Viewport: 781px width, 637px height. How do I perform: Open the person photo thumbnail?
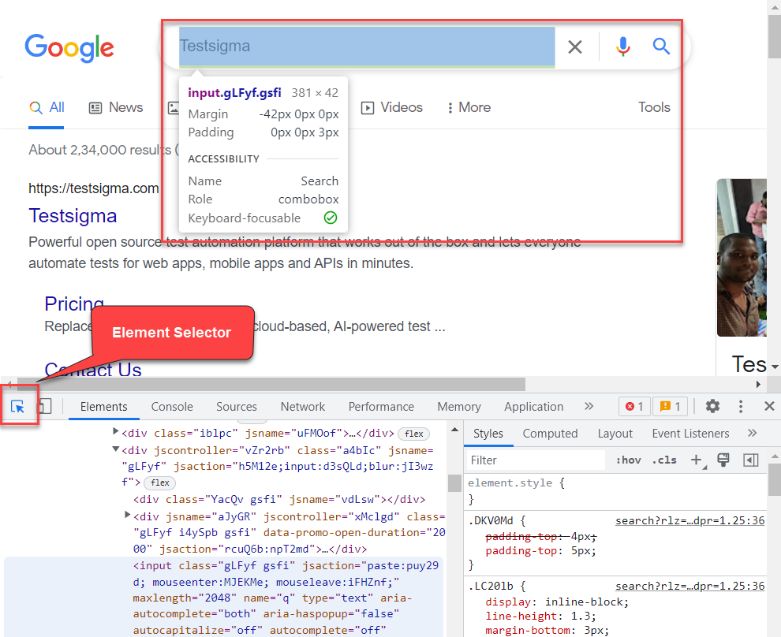pos(742,257)
